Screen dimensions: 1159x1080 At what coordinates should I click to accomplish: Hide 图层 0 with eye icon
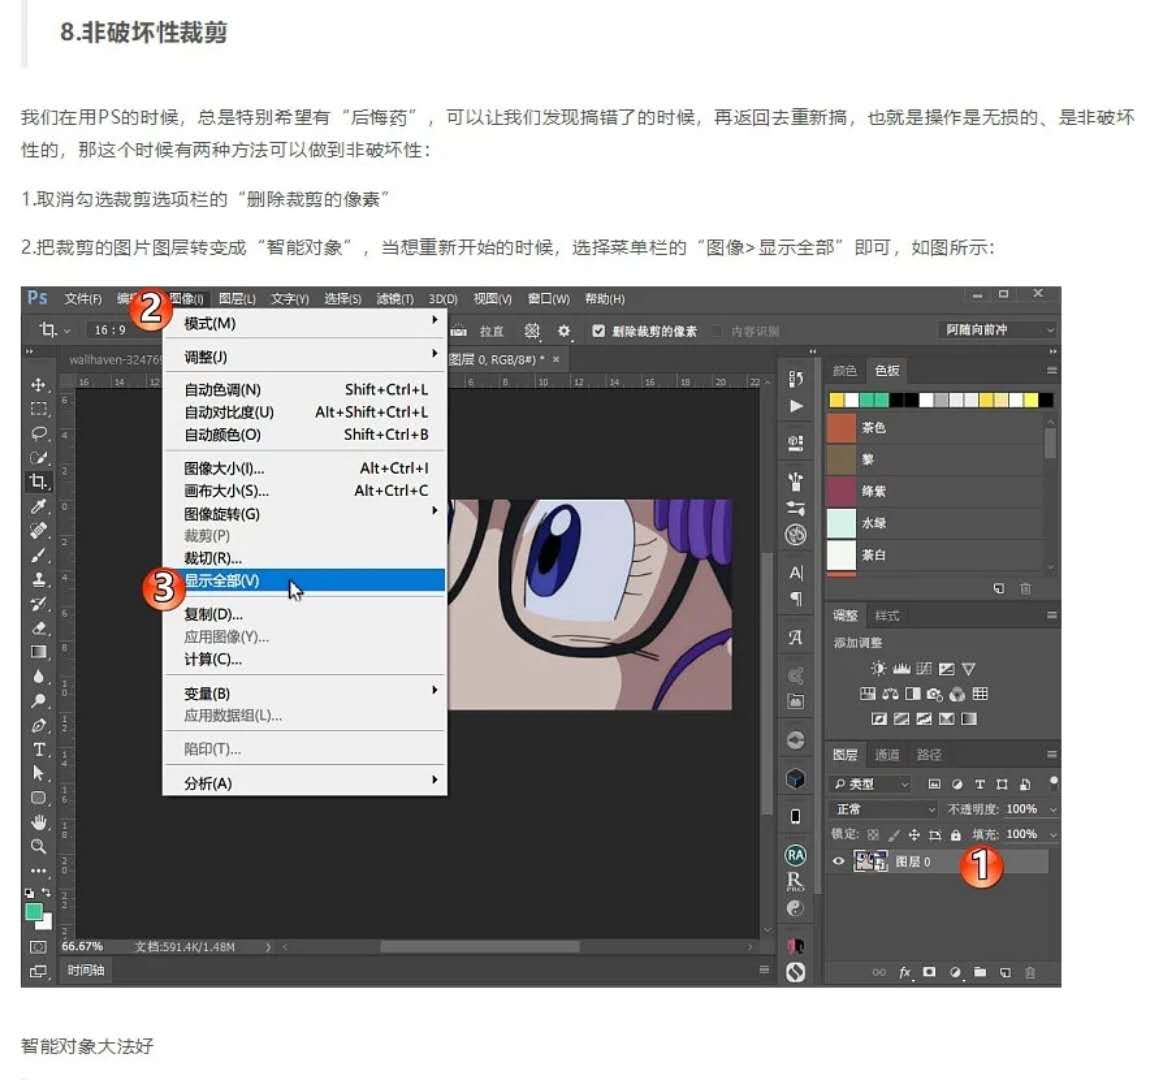click(838, 861)
